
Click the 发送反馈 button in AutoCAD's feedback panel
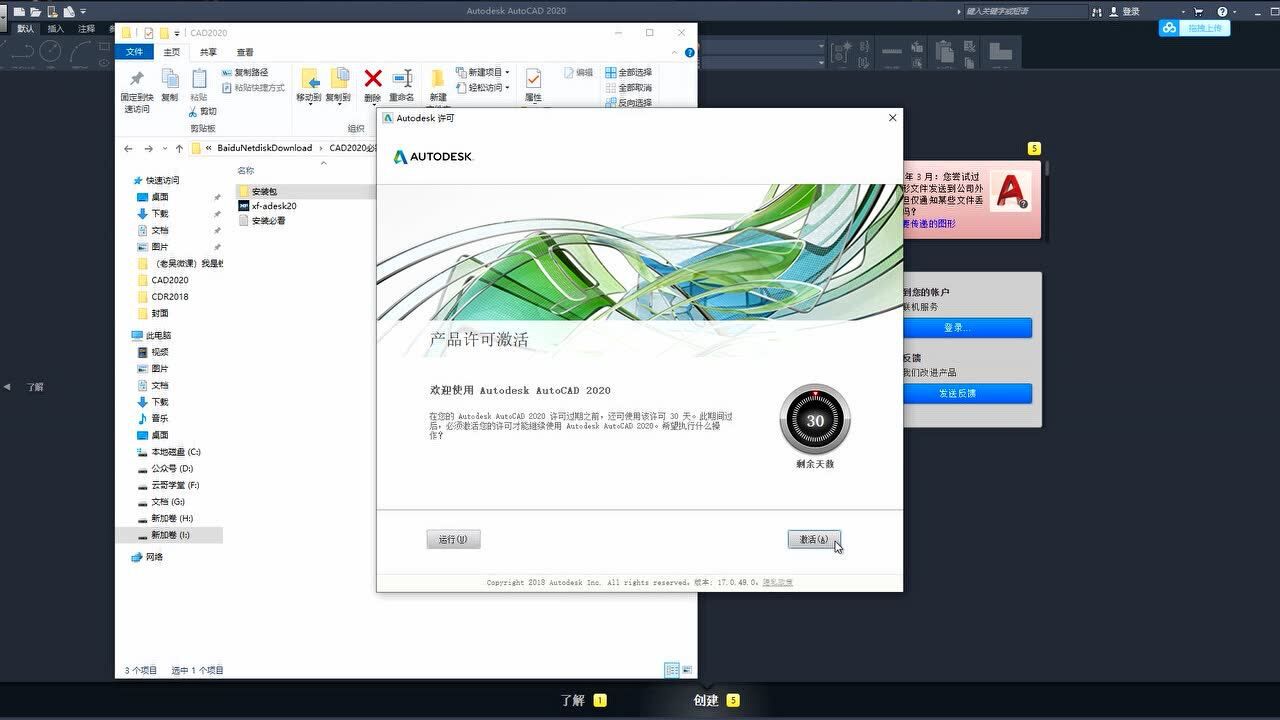[x=967, y=393]
